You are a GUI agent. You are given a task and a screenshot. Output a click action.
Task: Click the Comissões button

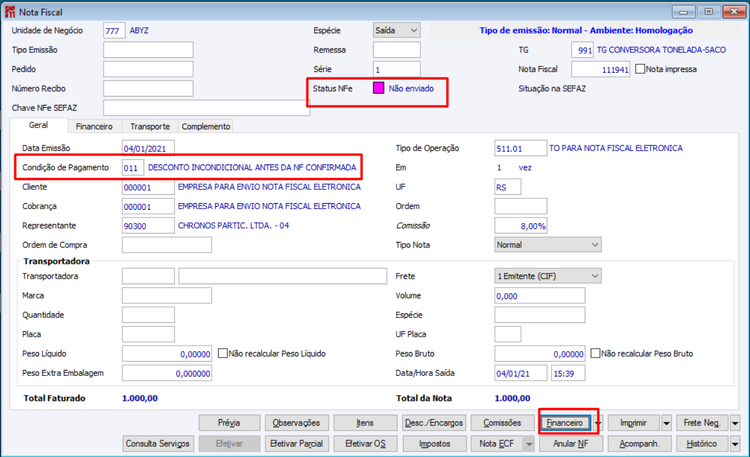point(502,423)
